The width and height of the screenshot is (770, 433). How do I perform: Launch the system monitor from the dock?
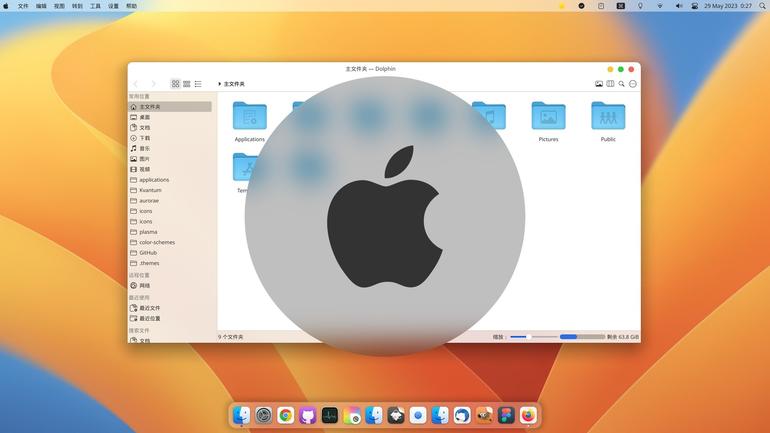330,415
